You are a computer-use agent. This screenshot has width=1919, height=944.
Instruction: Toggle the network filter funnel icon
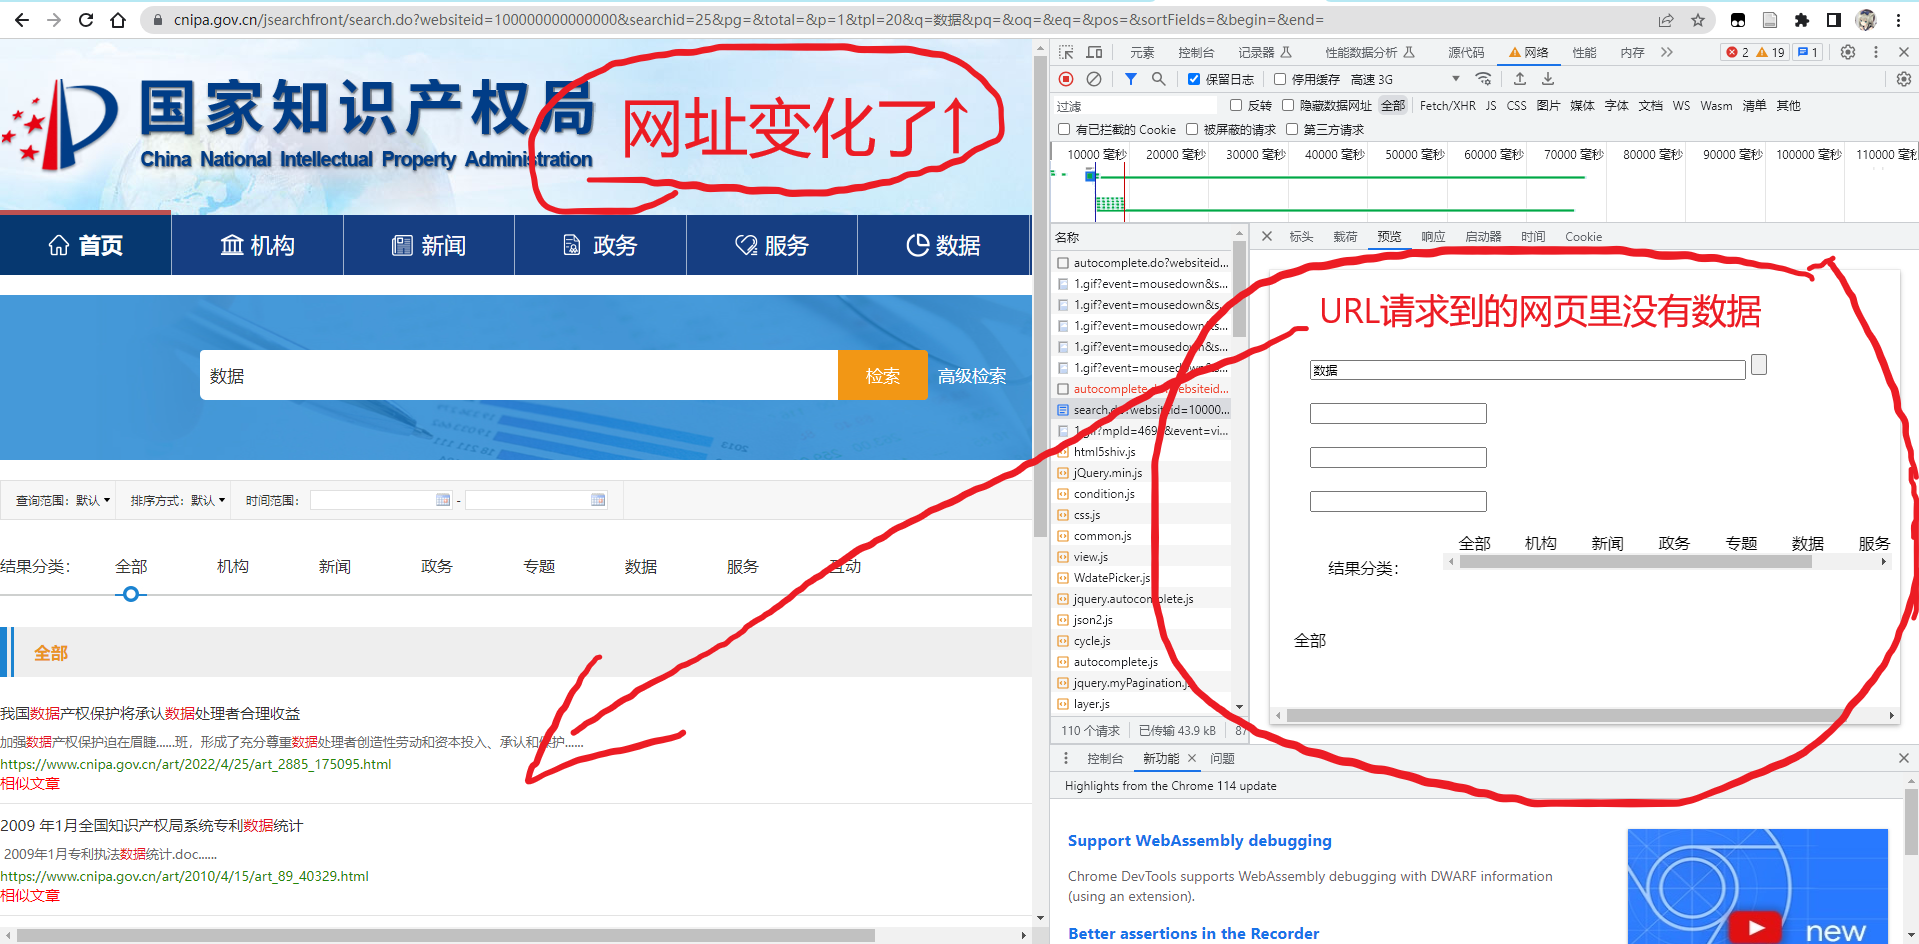coord(1130,79)
